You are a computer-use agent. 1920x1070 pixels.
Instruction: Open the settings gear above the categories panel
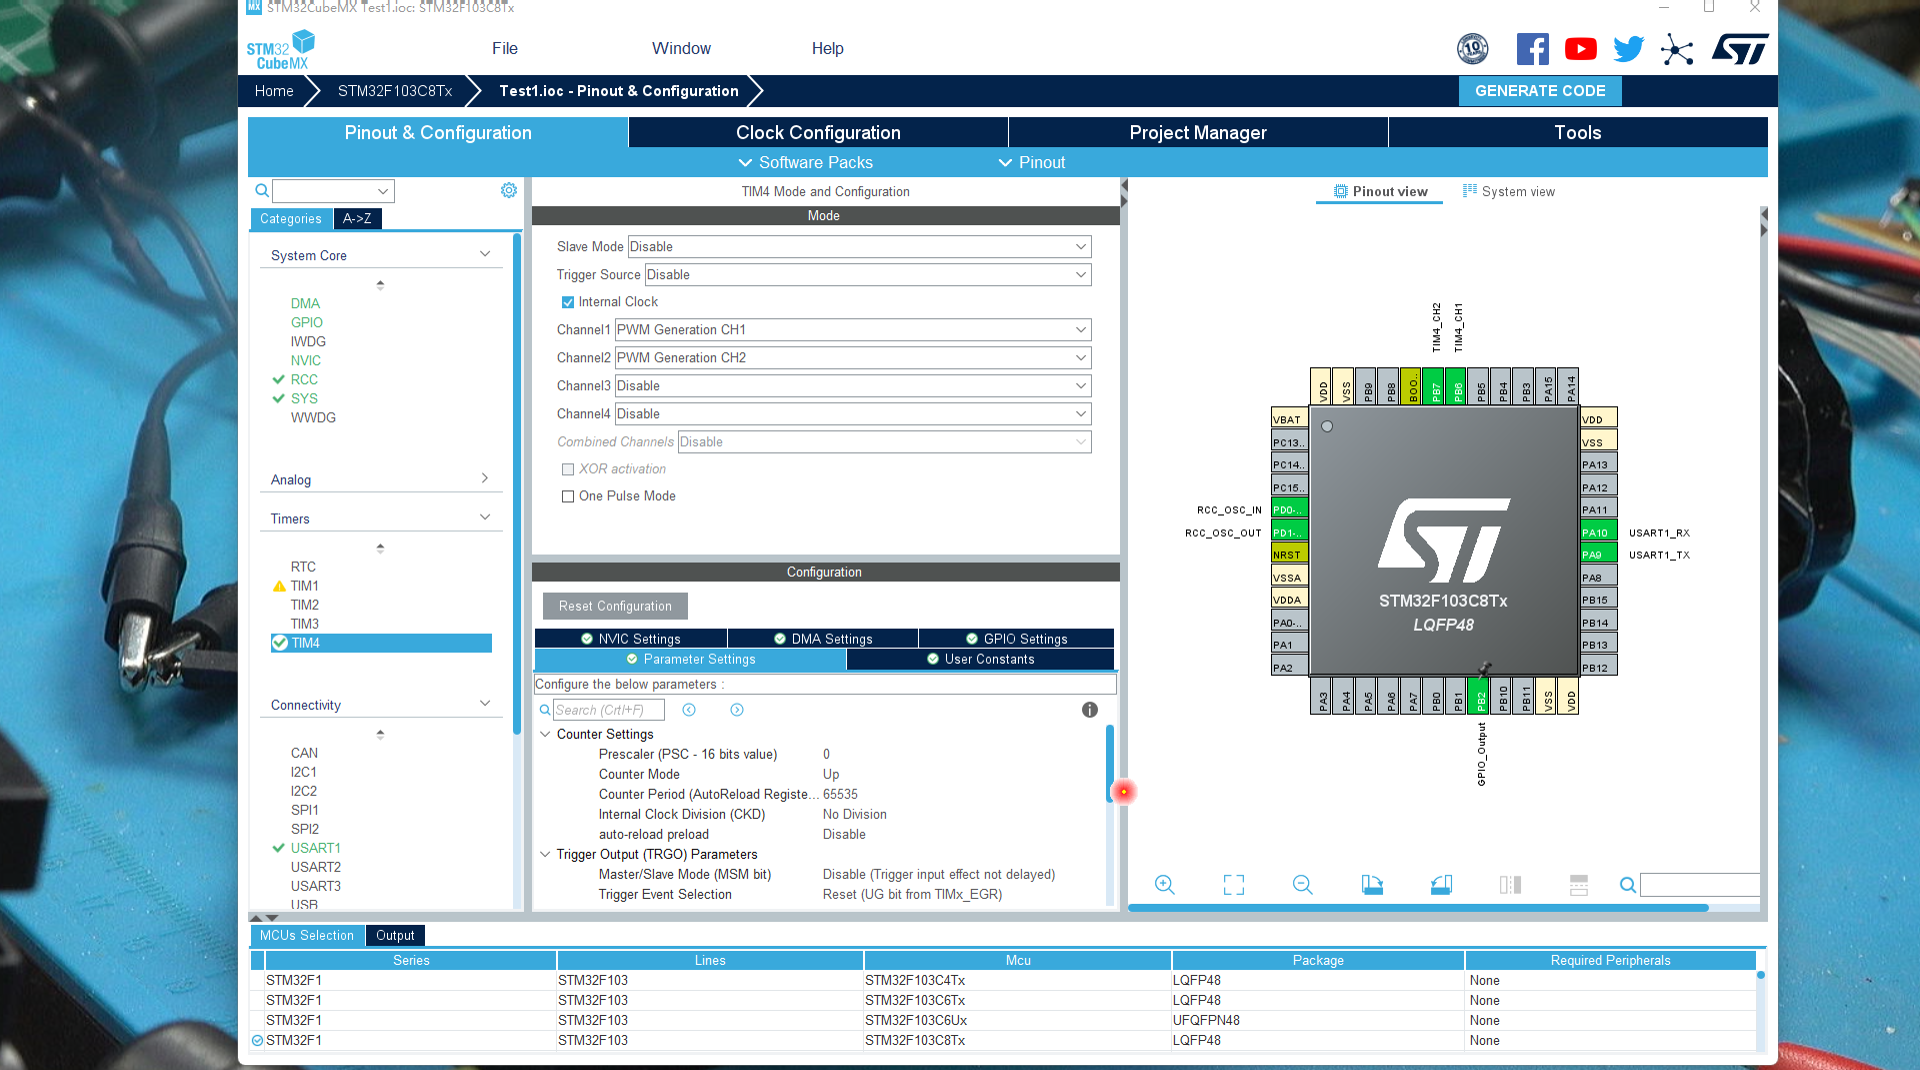click(509, 190)
